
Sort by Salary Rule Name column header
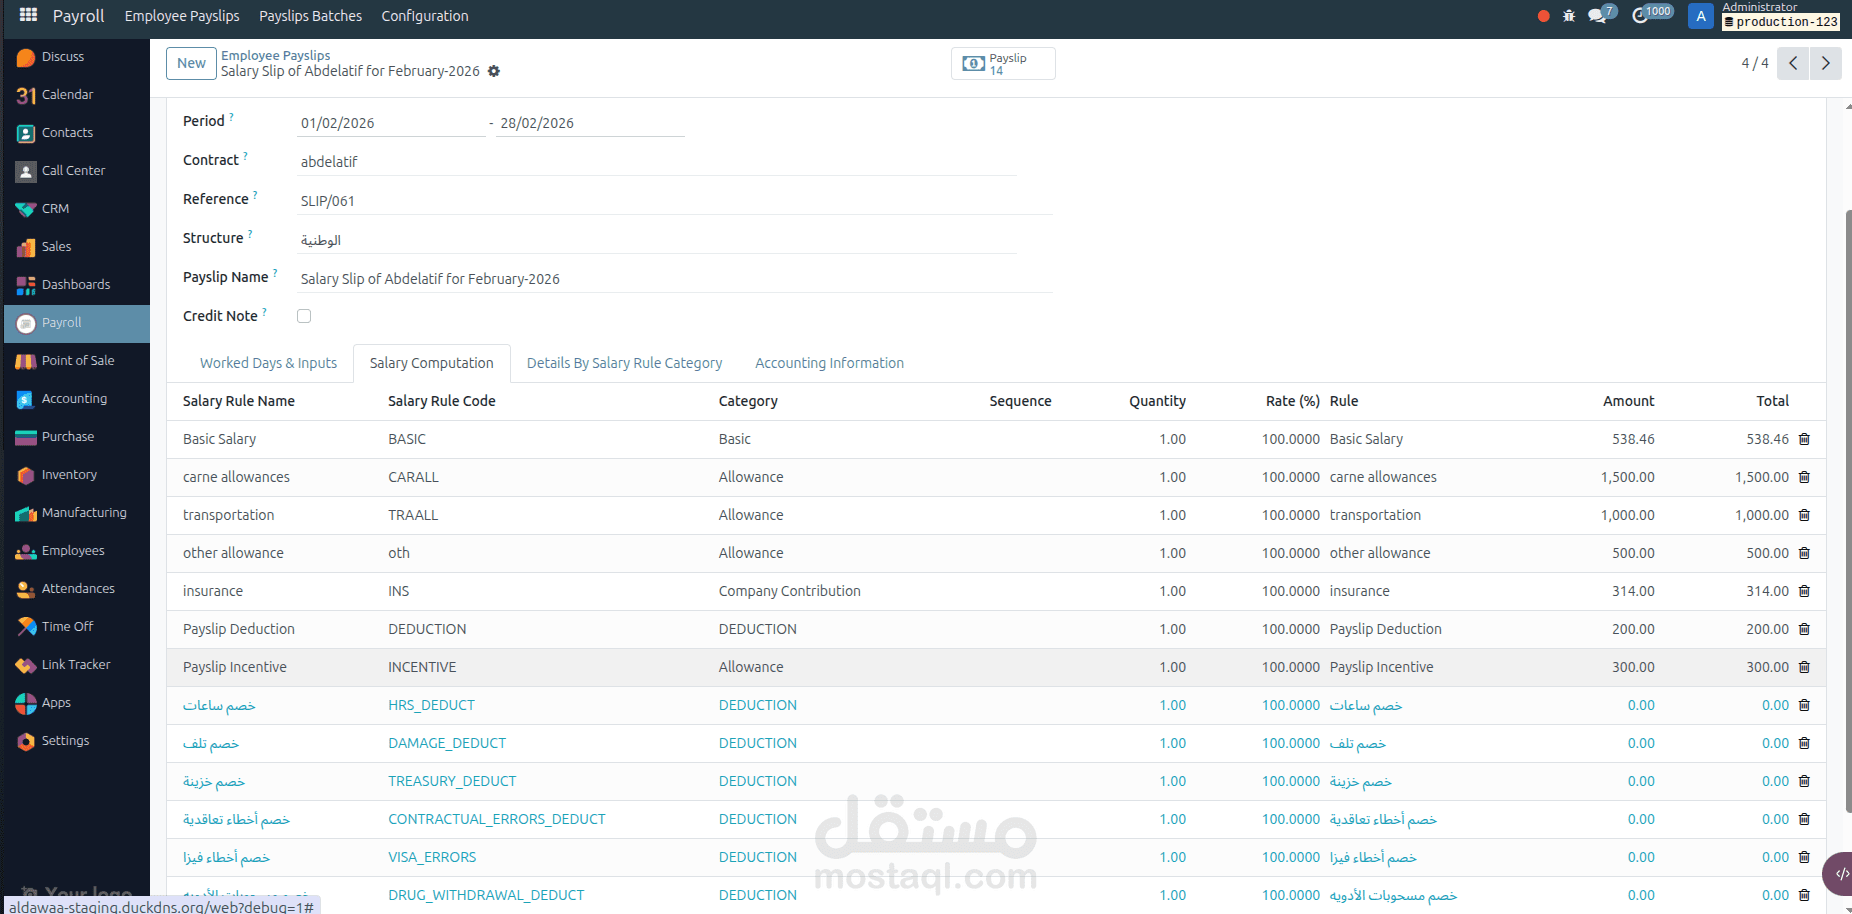[x=239, y=401]
